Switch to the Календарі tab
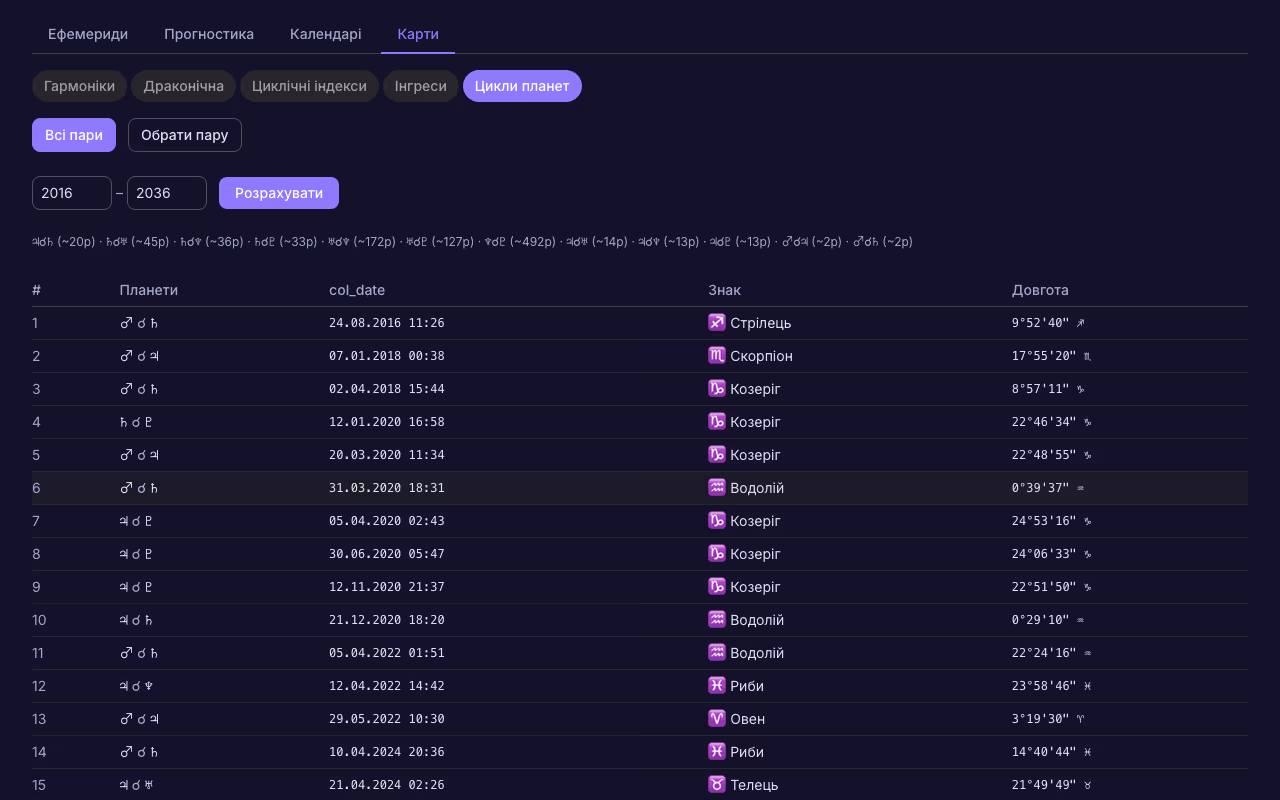 pyautogui.click(x=326, y=34)
